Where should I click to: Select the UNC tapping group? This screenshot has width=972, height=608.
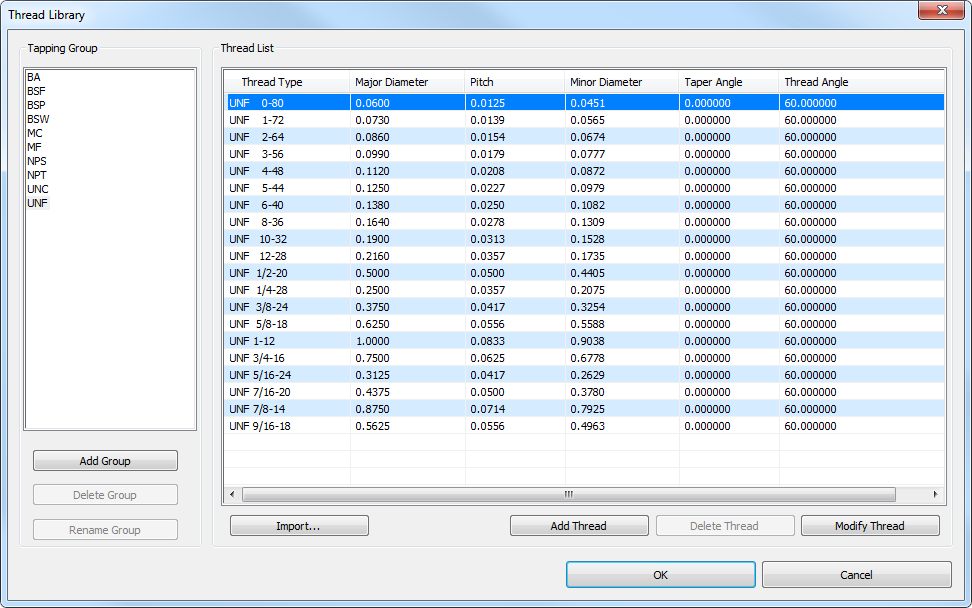pos(37,189)
